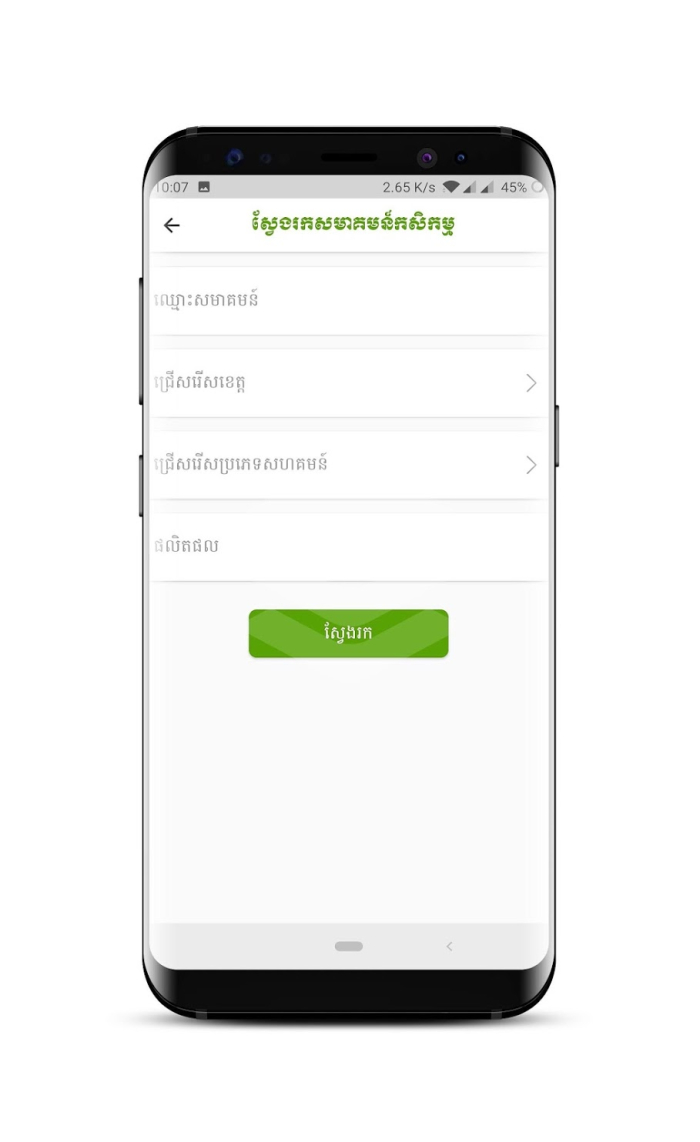Expand the association type chevron arrow
700x1142 pixels.
531,465
